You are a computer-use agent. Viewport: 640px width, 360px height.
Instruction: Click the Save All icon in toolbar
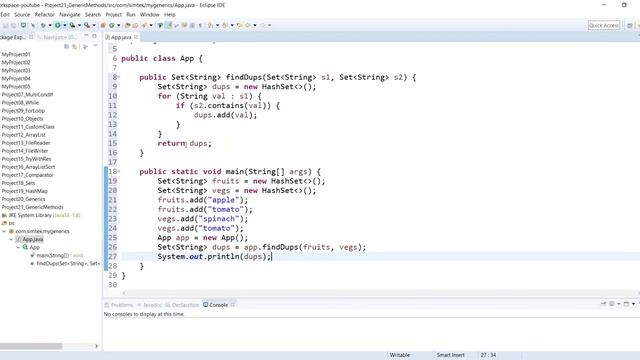click(x=13, y=25)
